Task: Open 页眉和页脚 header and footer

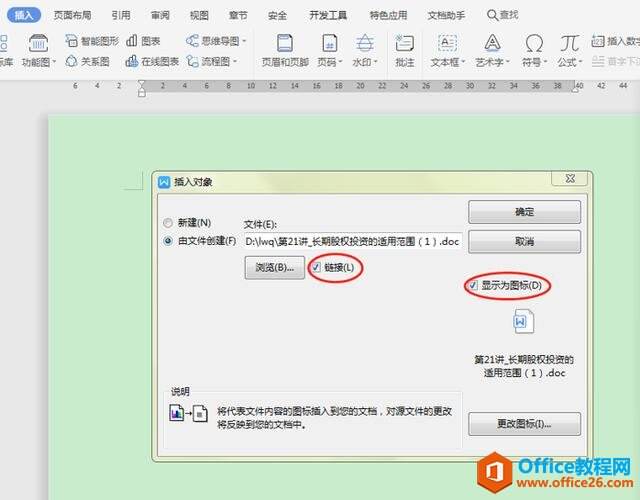Action: coord(285,51)
